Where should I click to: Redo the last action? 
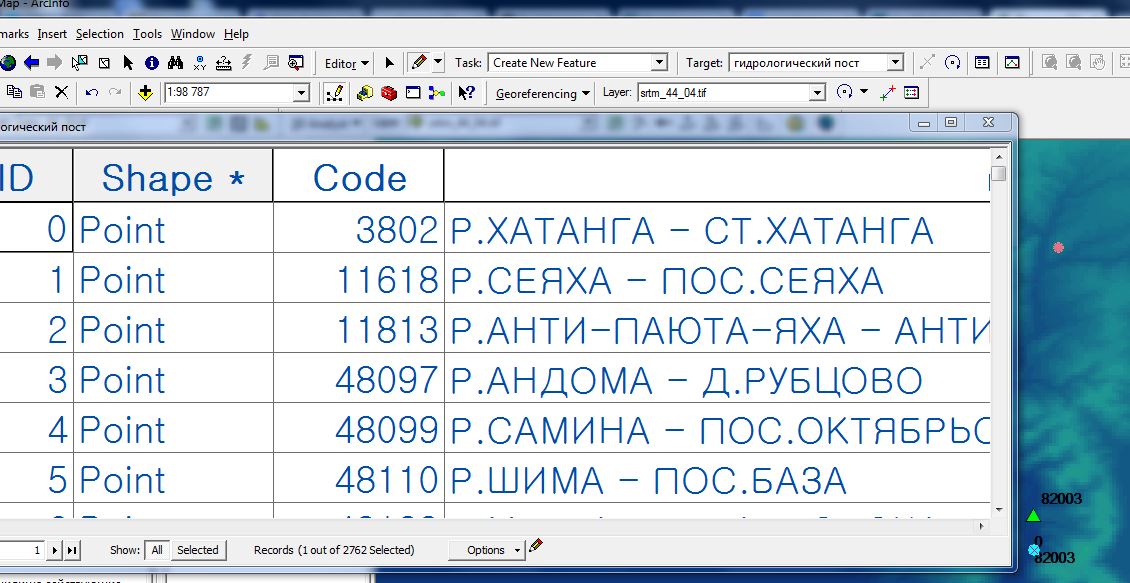115,92
